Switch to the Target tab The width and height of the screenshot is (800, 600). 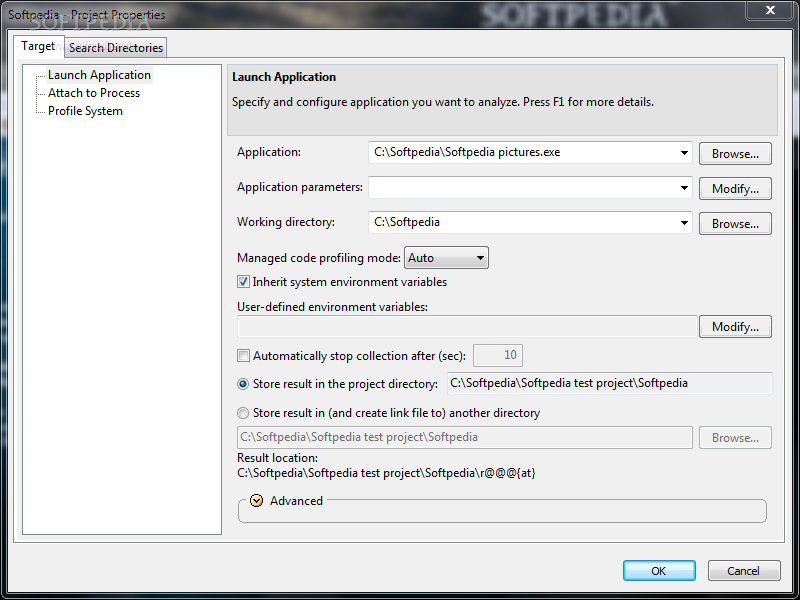[38, 46]
